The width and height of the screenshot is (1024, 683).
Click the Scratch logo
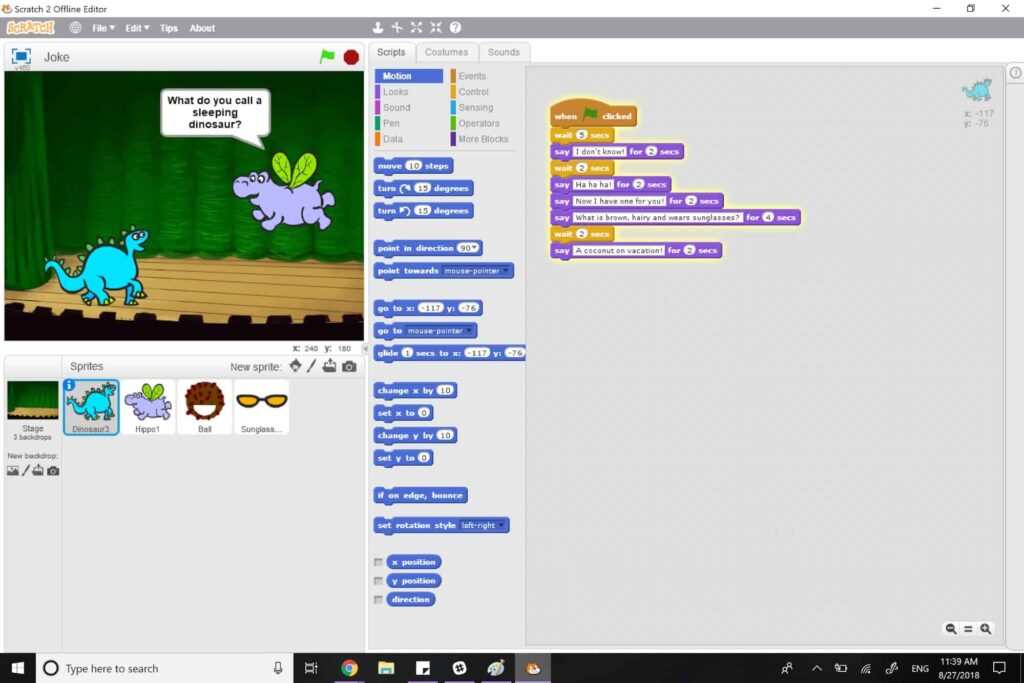pos(31,27)
